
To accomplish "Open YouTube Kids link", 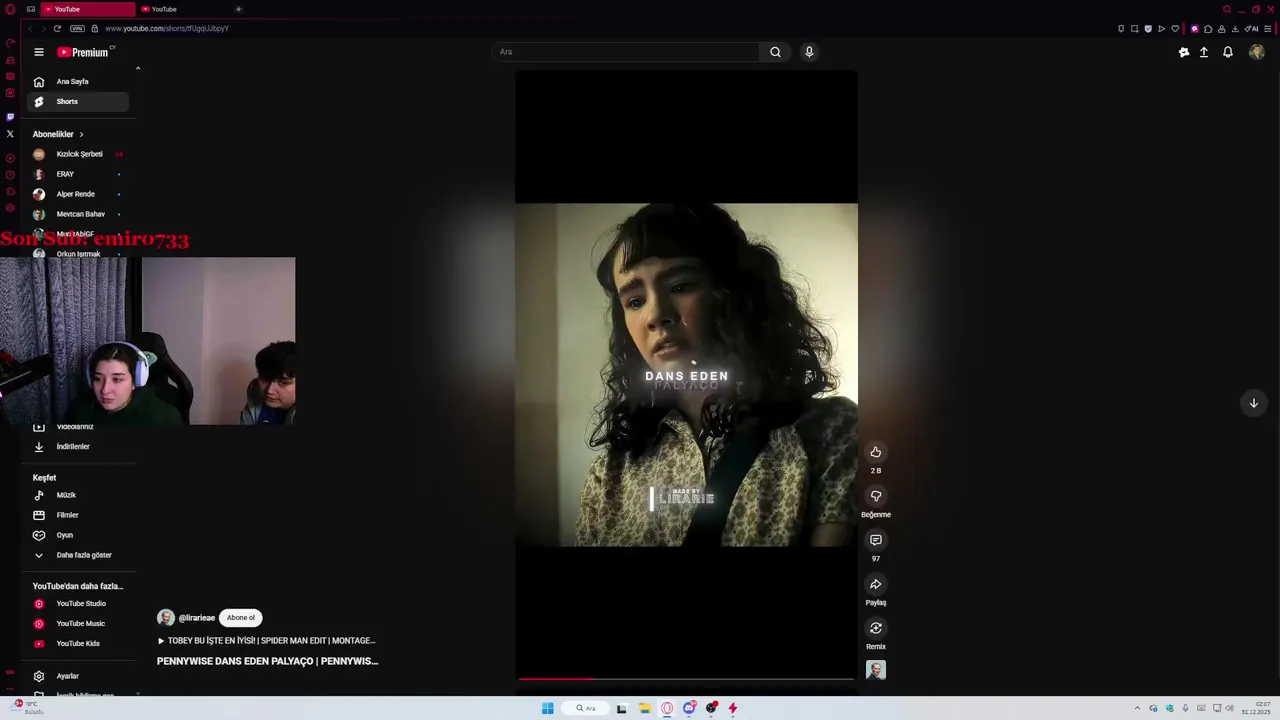I will [76, 644].
